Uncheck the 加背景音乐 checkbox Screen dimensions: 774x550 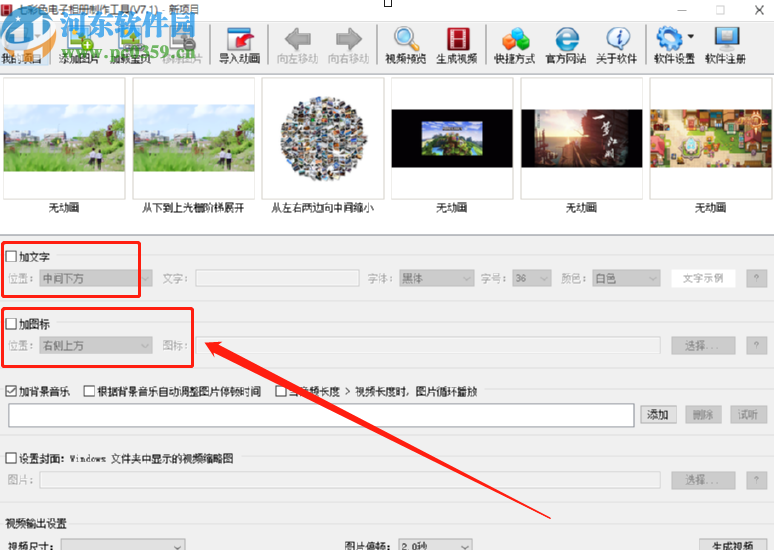[11, 391]
